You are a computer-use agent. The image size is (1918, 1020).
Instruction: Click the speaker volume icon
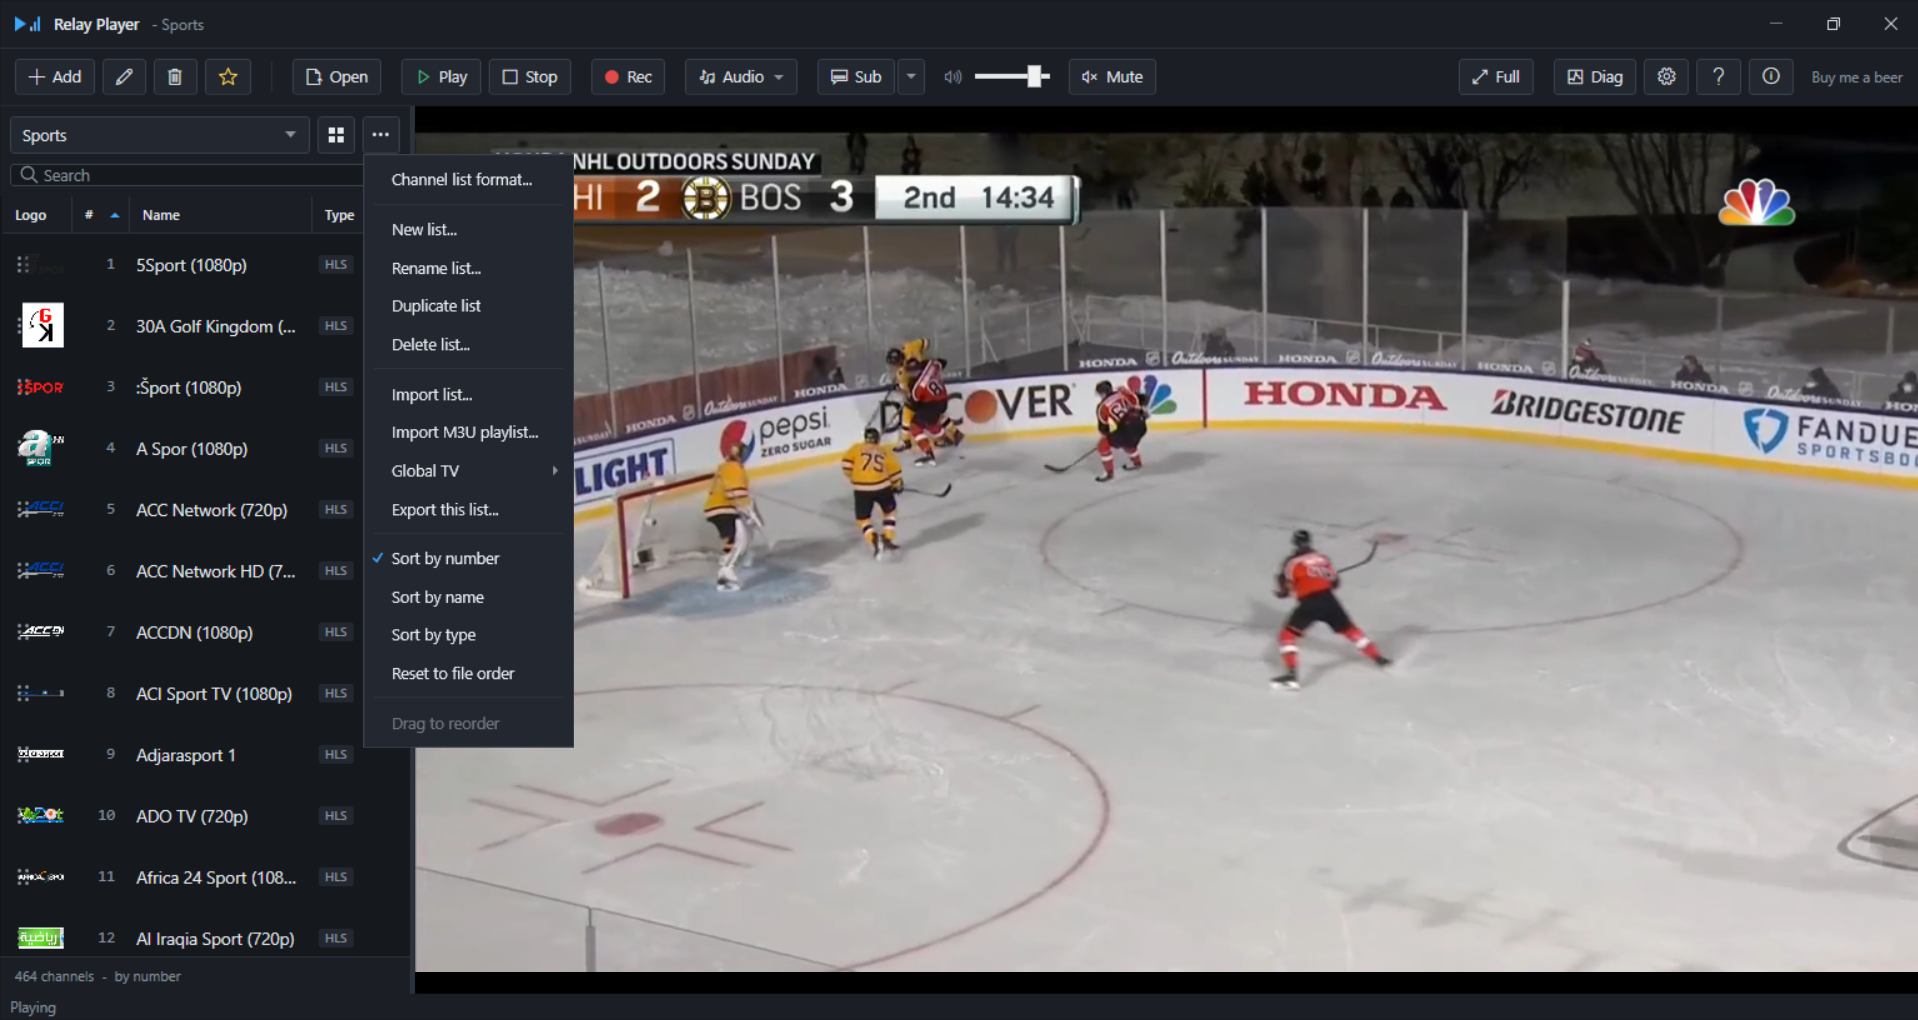click(x=953, y=77)
